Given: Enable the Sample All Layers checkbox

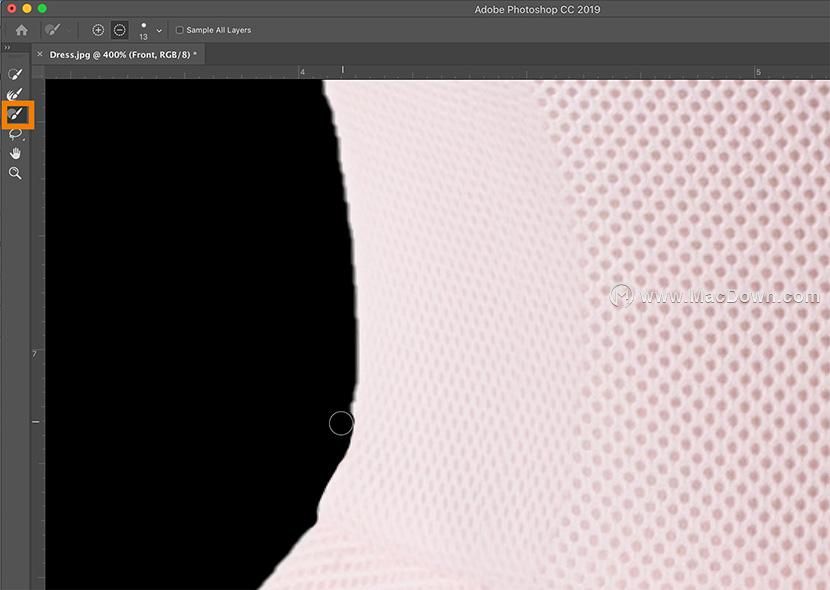Looking at the screenshot, I should pyautogui.click(x=179, y=30).
